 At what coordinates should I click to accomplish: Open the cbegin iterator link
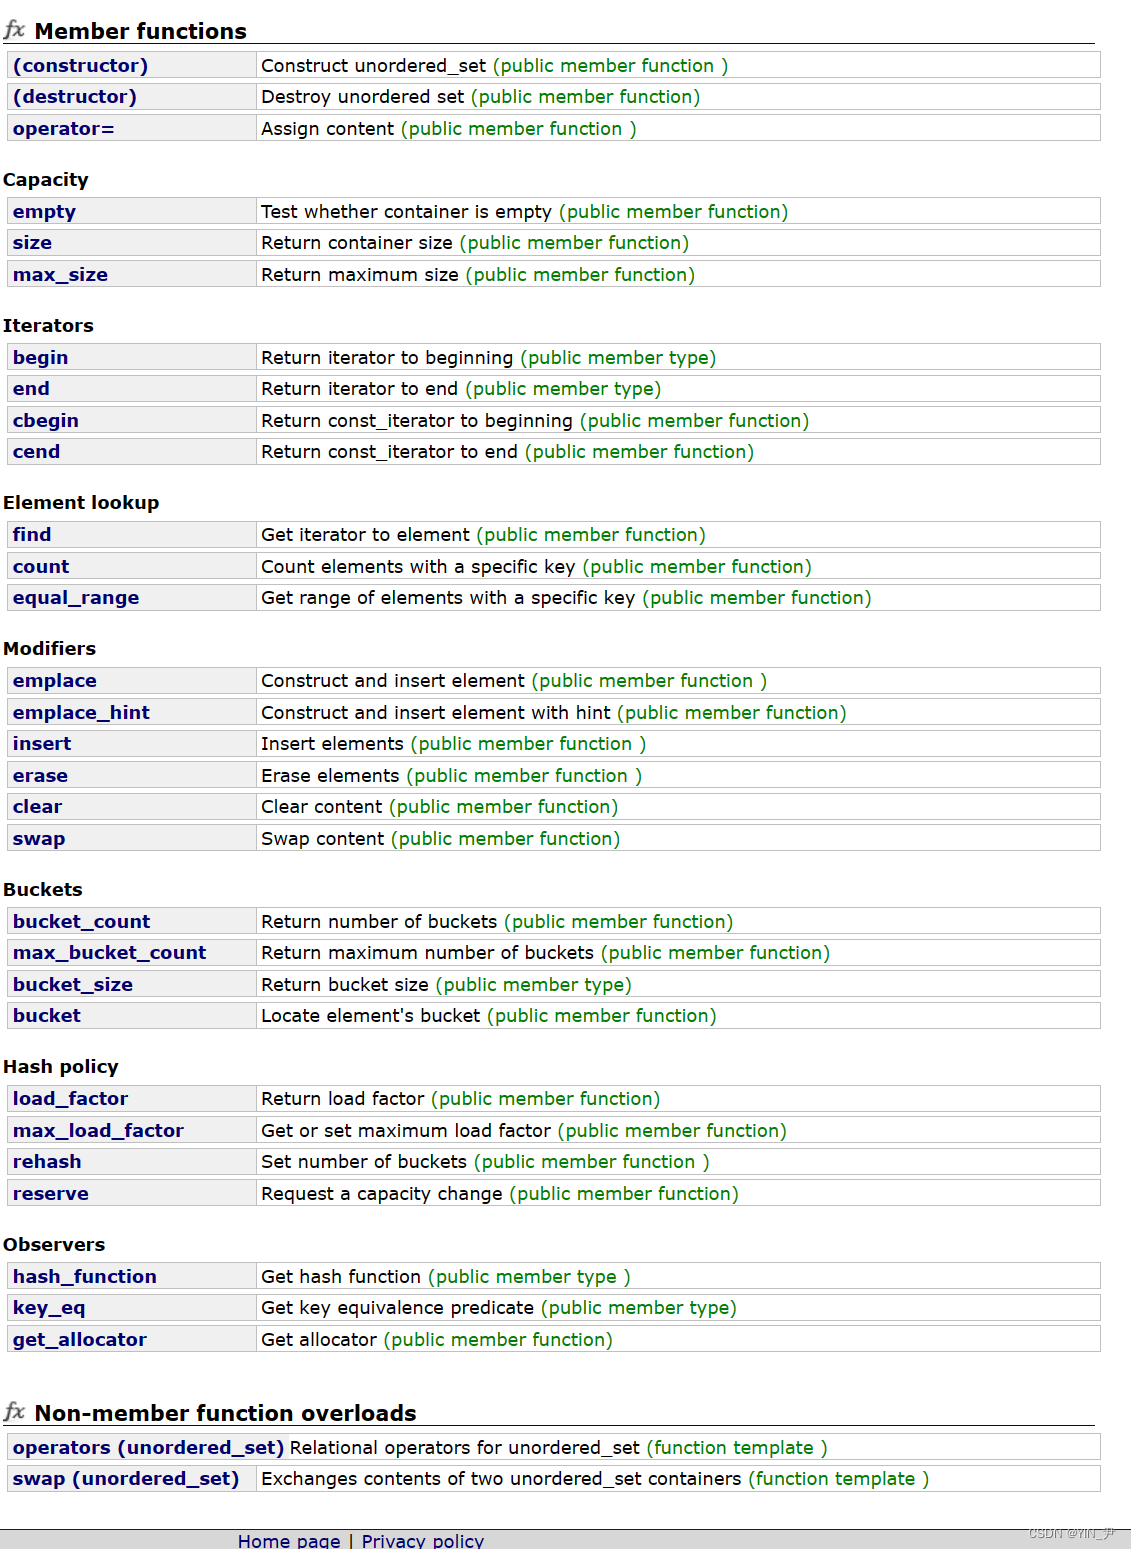45,421
